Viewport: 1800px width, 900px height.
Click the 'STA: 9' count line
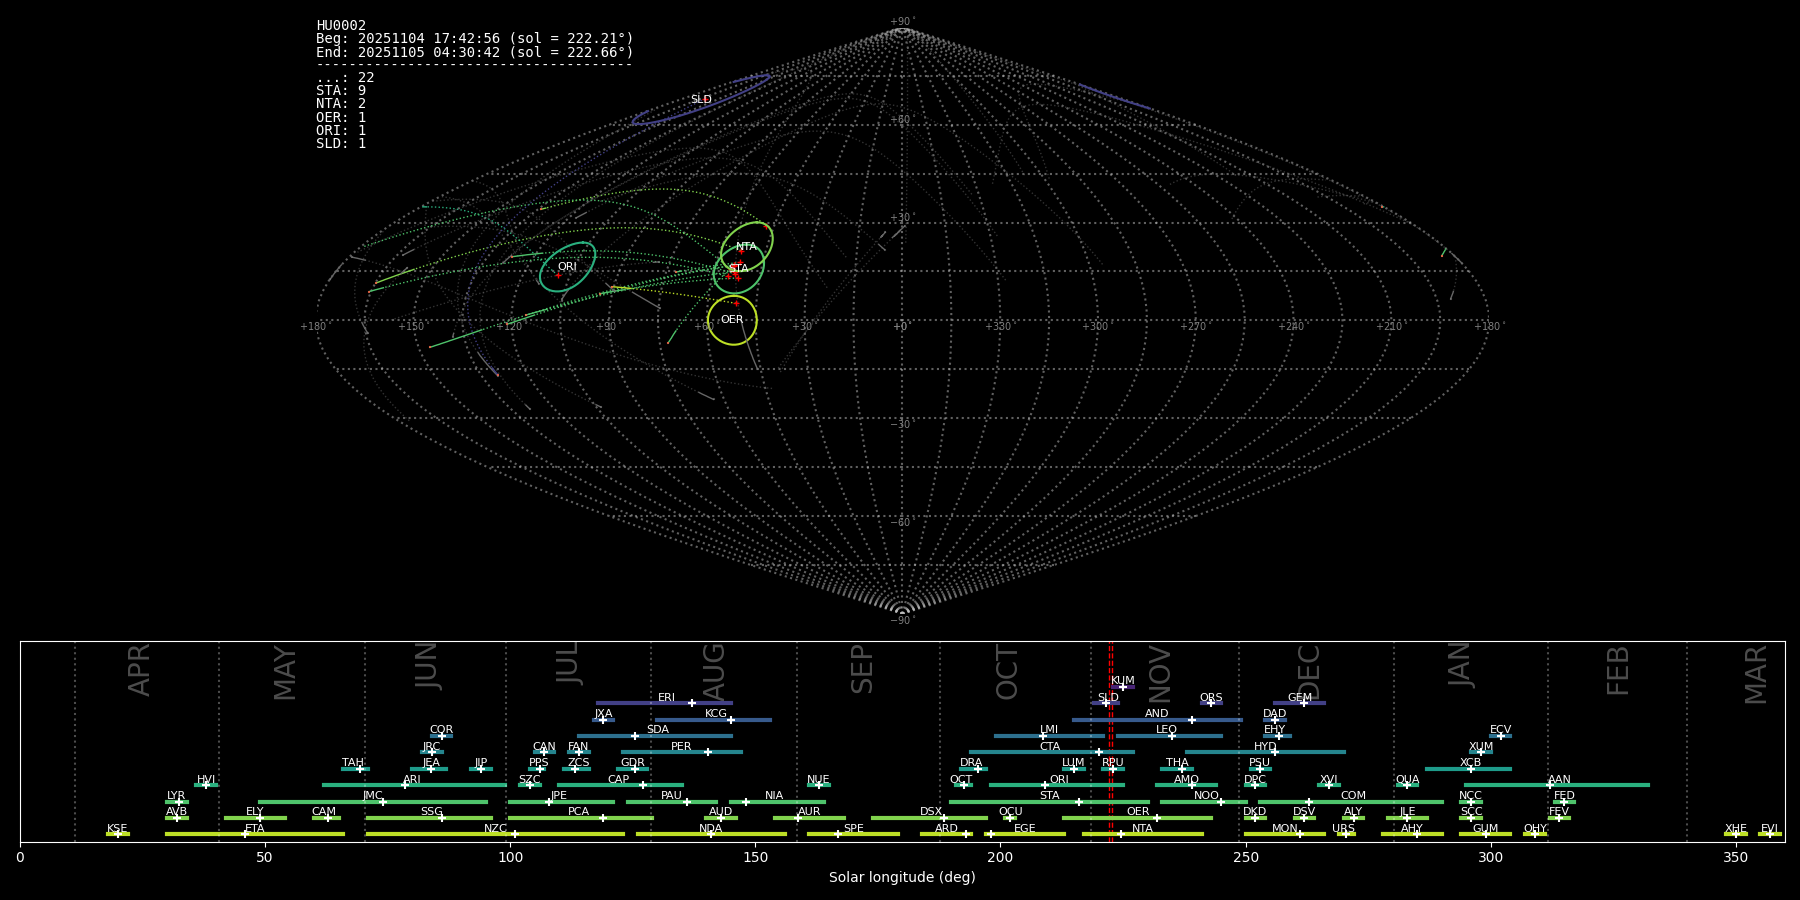[341, 90]
